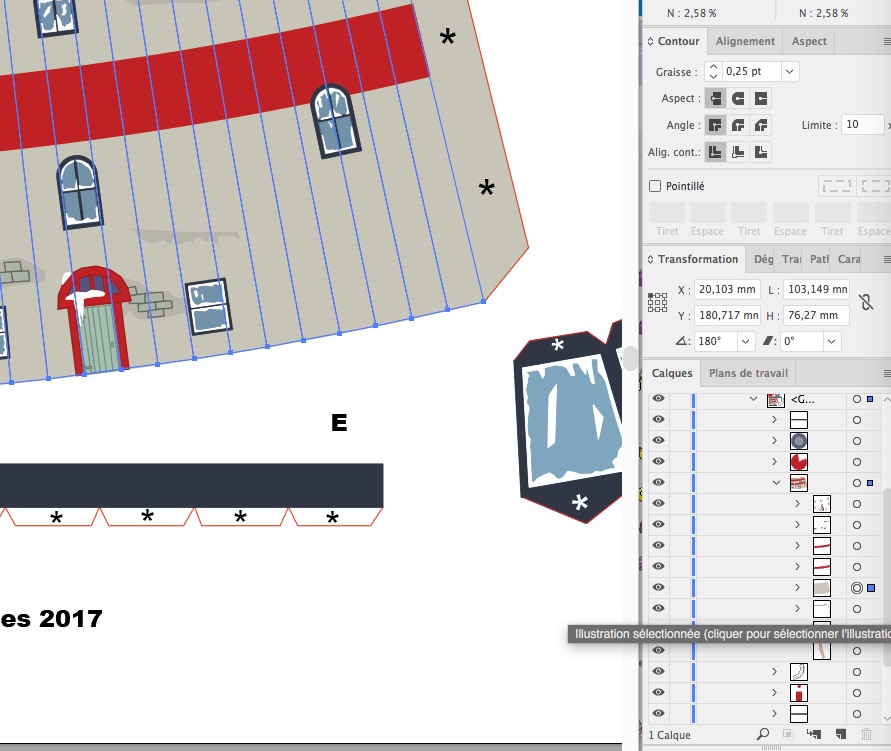Open the Aspect panel tab

coord(809,41)
